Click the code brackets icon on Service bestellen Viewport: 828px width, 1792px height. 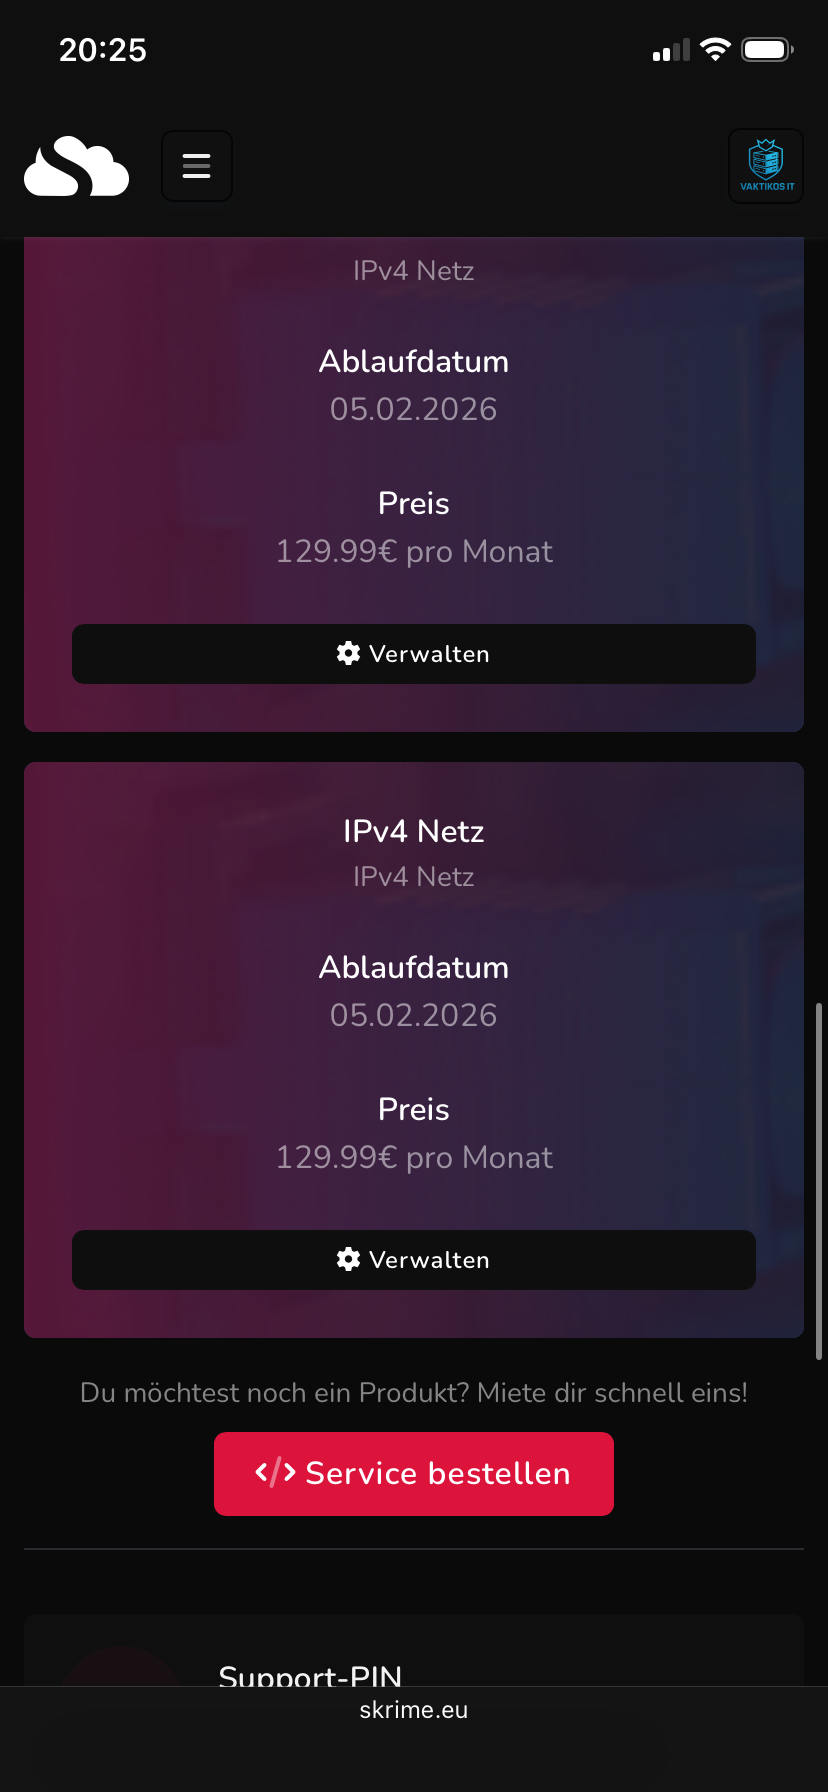(275, 1473)
